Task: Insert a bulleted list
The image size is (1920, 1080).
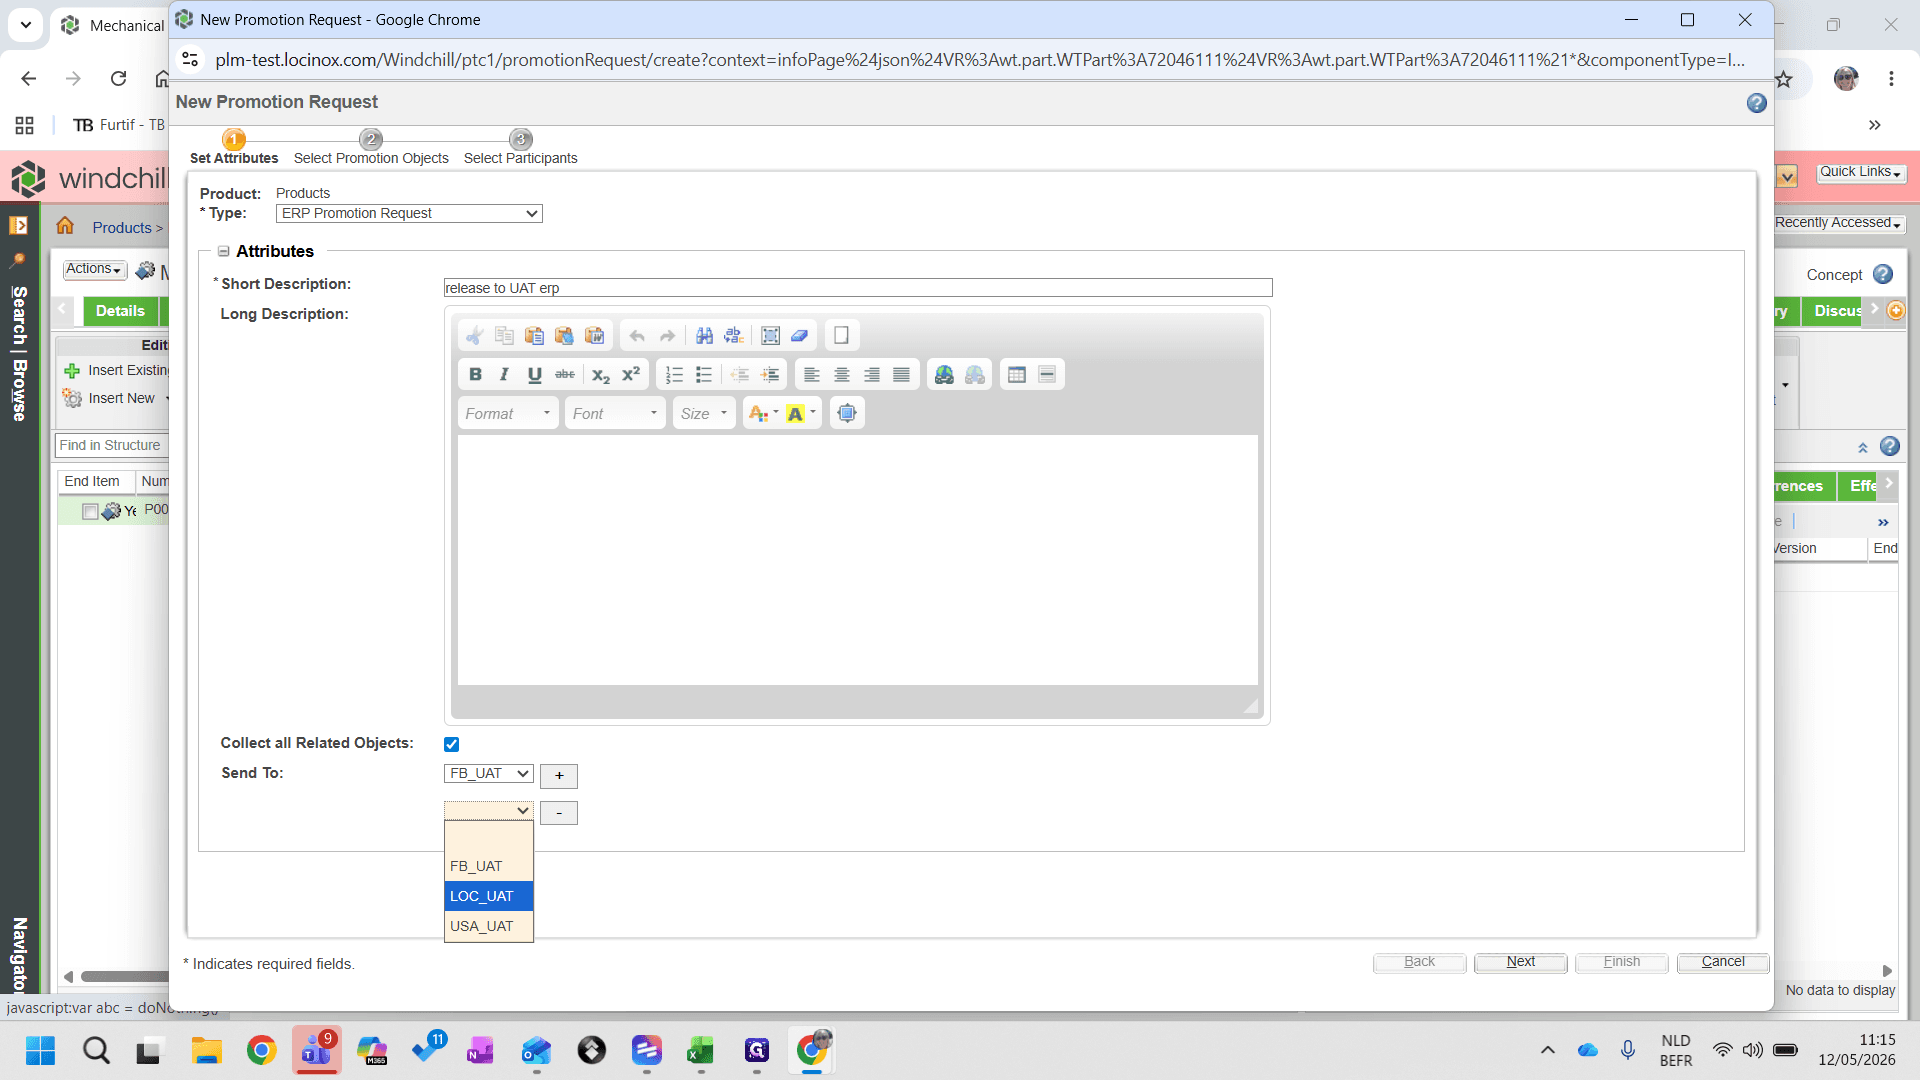Action: pyautogui.click(x=704, y=375)
